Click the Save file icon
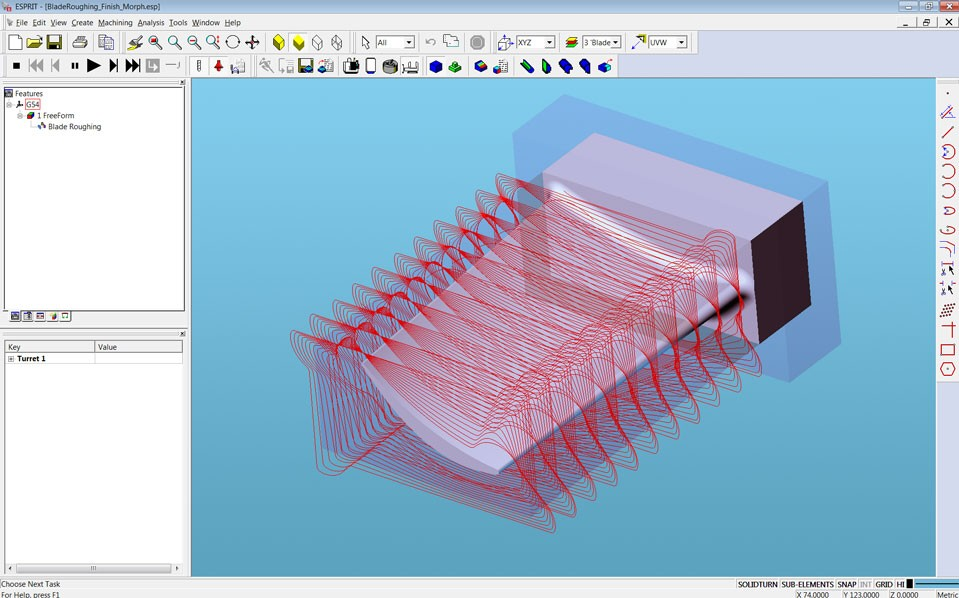 [54, 42]
